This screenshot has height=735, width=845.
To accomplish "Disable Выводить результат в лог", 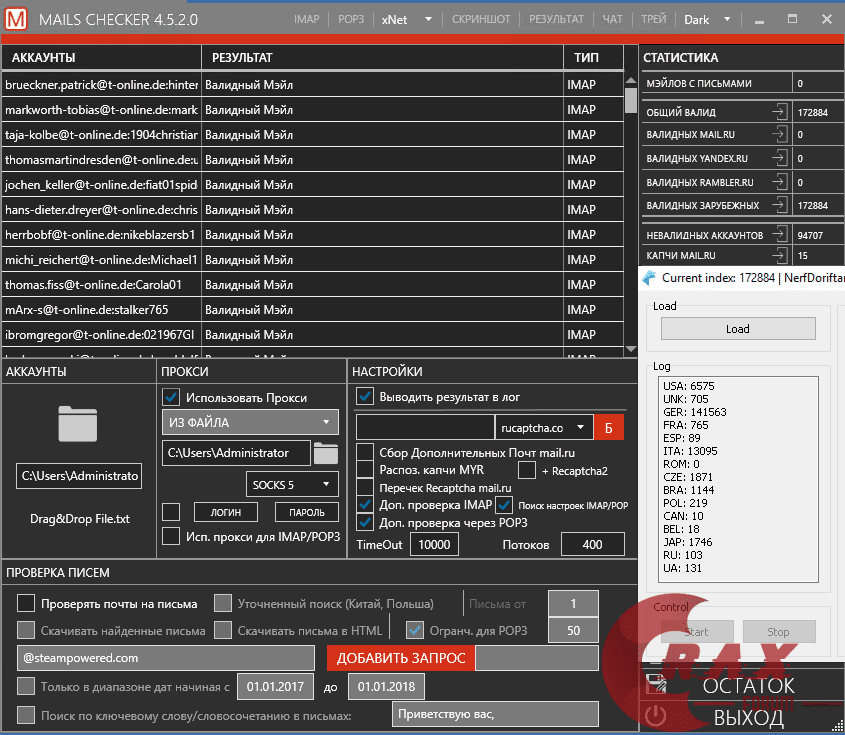I will tap(363, 396).
